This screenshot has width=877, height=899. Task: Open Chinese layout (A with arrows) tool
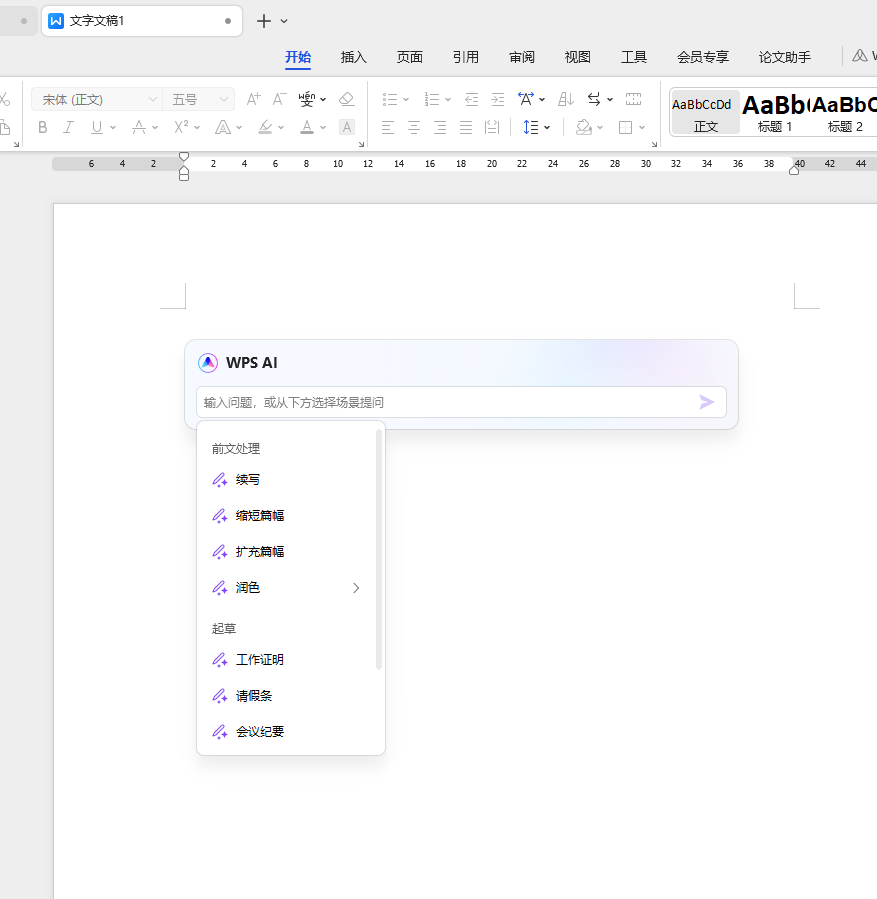click(x=526, y=99)
